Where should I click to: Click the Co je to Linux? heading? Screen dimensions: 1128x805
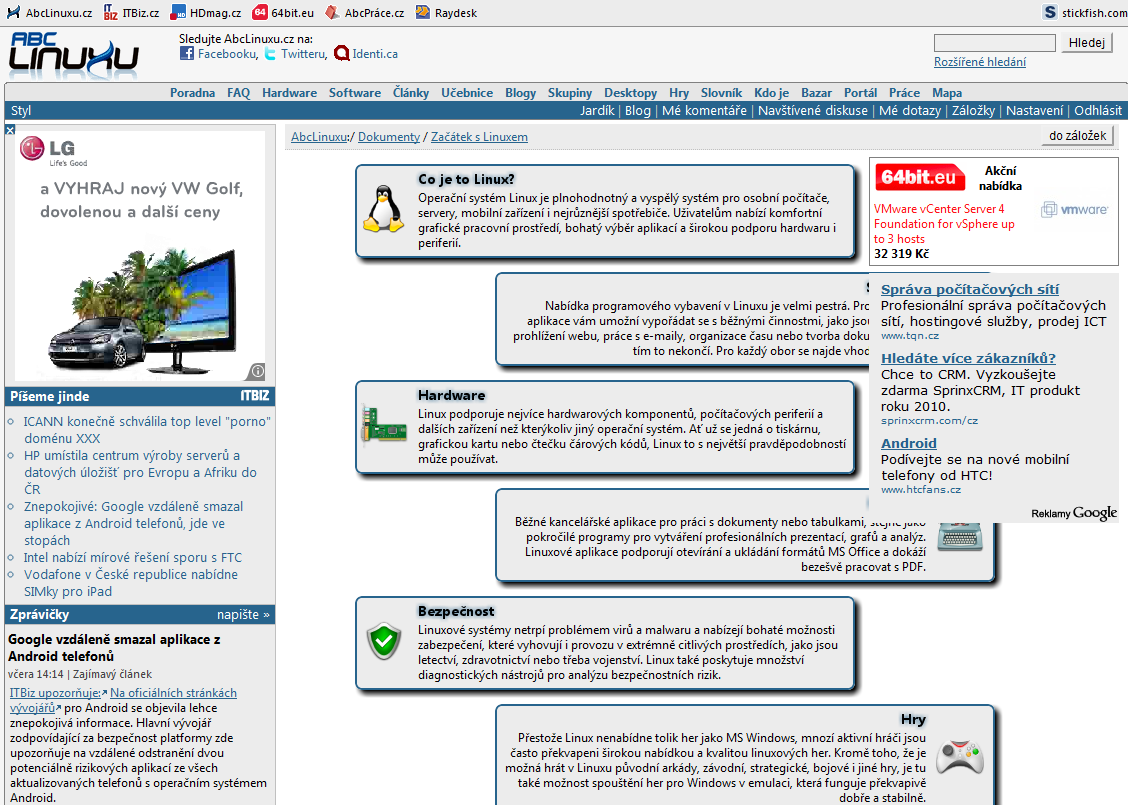point(466,179)
